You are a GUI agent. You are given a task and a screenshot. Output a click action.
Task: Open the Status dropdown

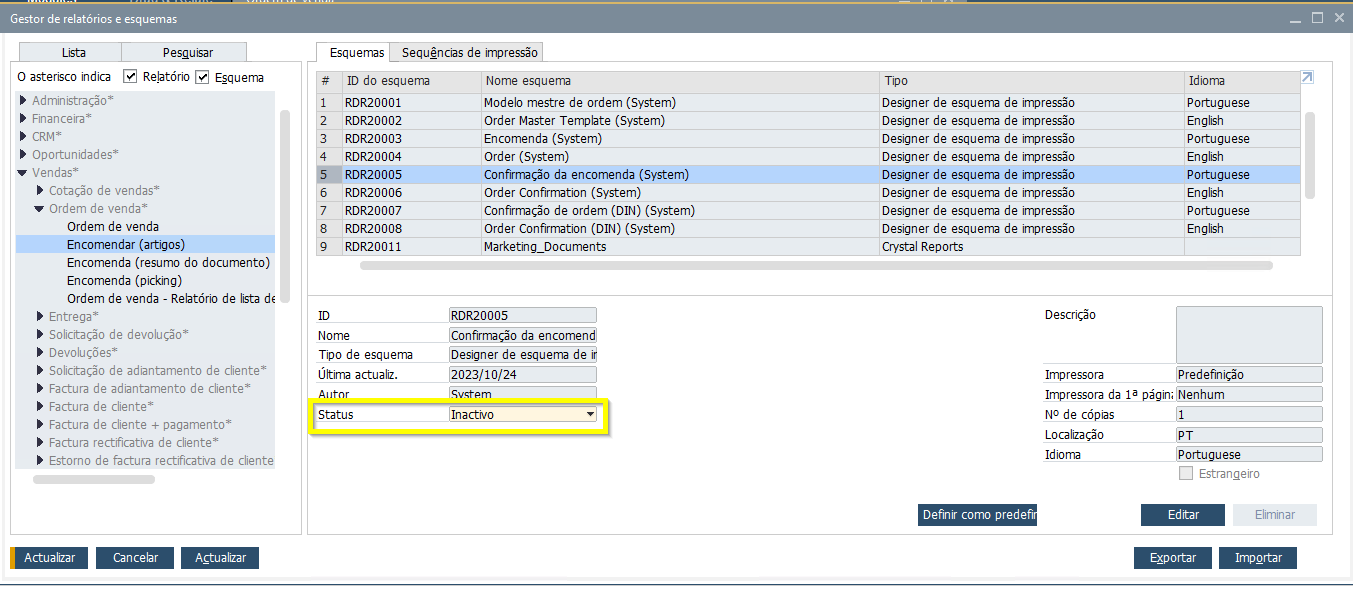590,414
